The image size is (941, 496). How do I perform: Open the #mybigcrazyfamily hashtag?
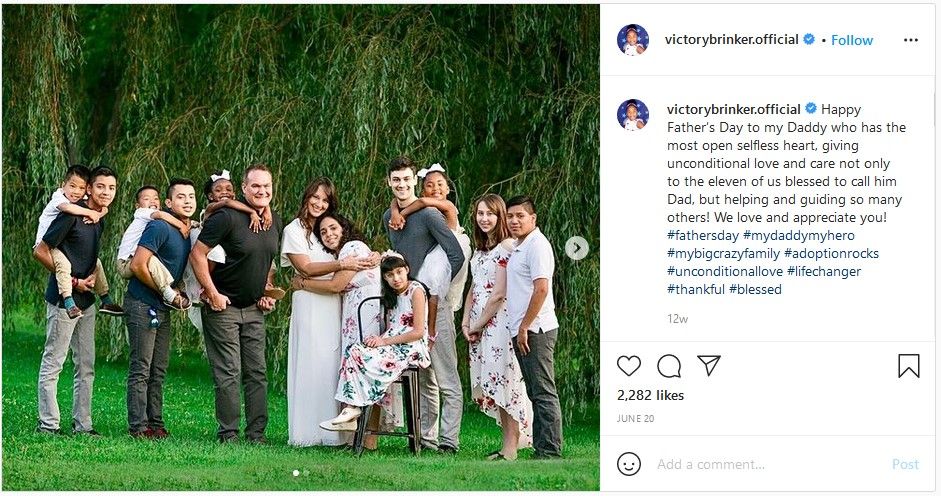[x=723, y=253]
